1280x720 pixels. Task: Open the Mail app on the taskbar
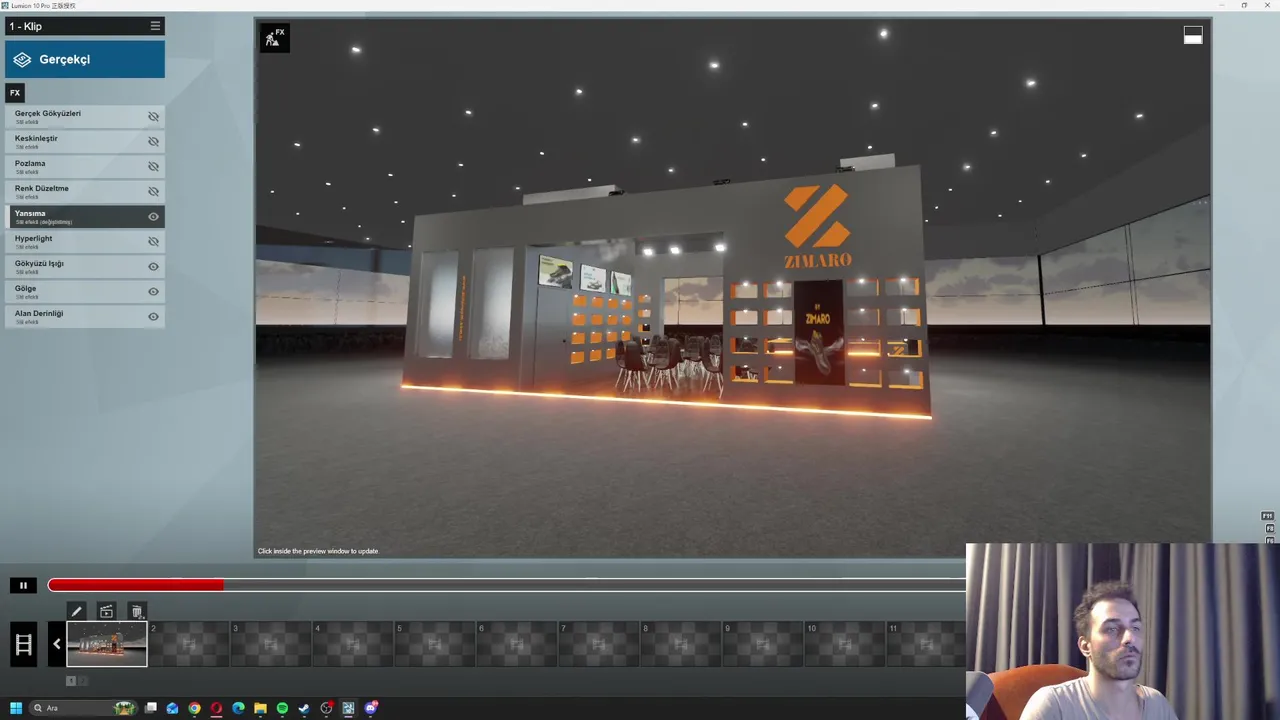click(172, 708)
